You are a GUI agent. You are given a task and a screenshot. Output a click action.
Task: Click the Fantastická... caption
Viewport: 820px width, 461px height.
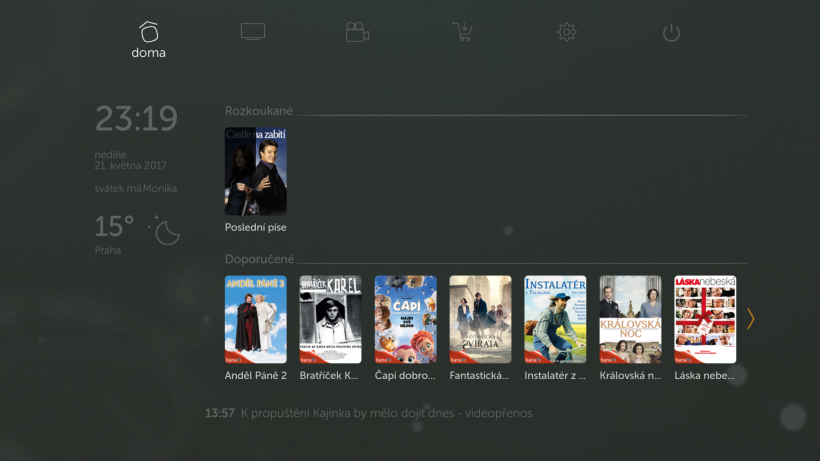coord(479,375)
